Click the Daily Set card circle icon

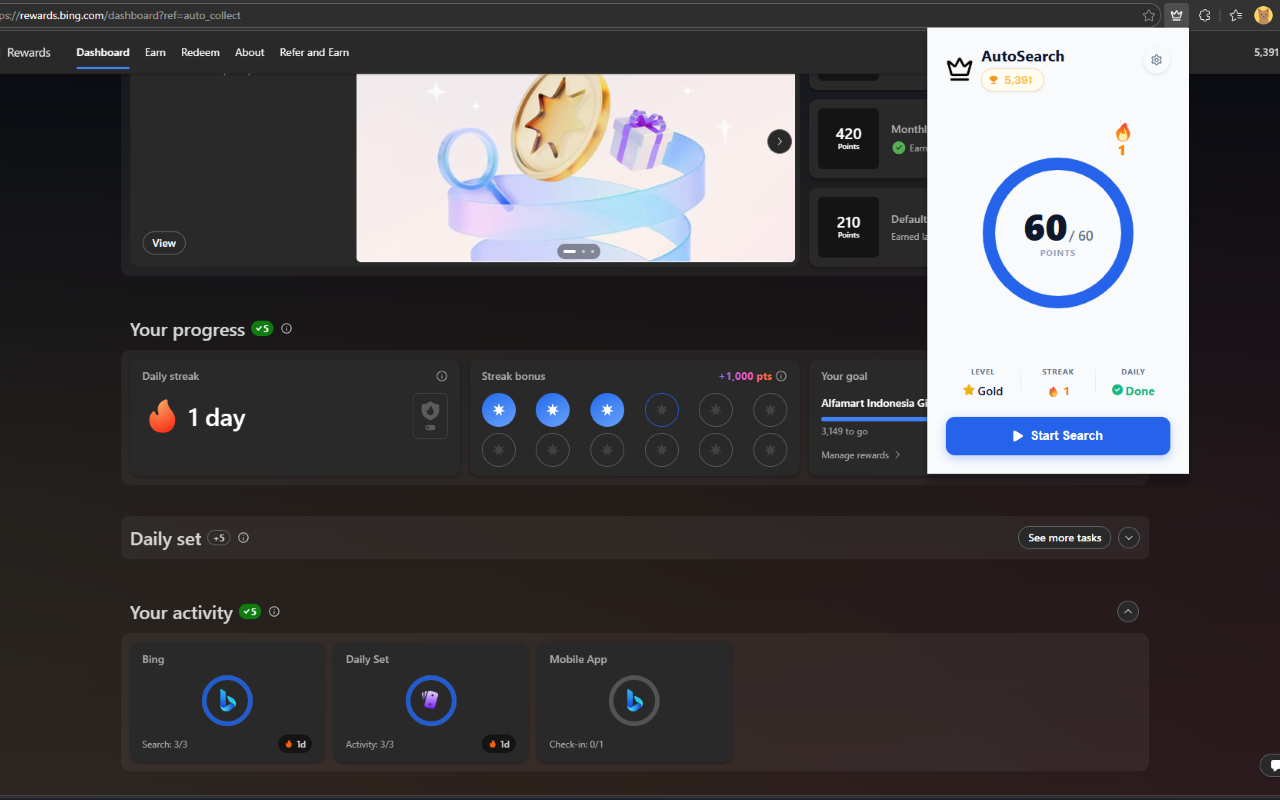pyautogui.click(x=431, y=700)
